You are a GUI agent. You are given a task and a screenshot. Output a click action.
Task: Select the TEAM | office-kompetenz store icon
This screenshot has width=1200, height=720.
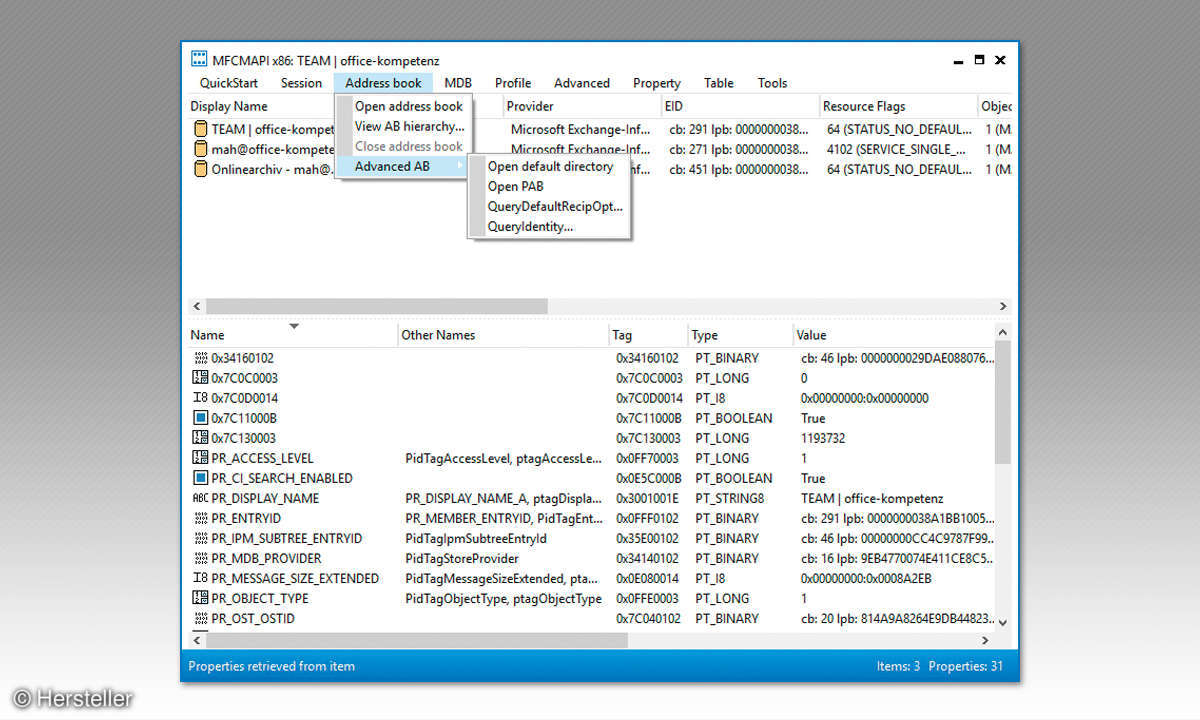coord(200,129)
